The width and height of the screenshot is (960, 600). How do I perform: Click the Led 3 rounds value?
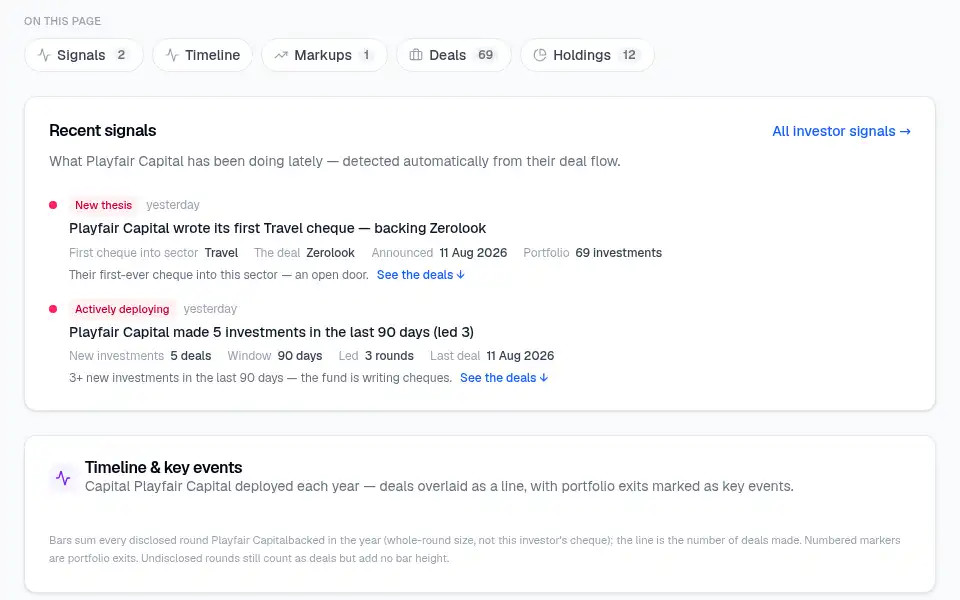[389, 356]
